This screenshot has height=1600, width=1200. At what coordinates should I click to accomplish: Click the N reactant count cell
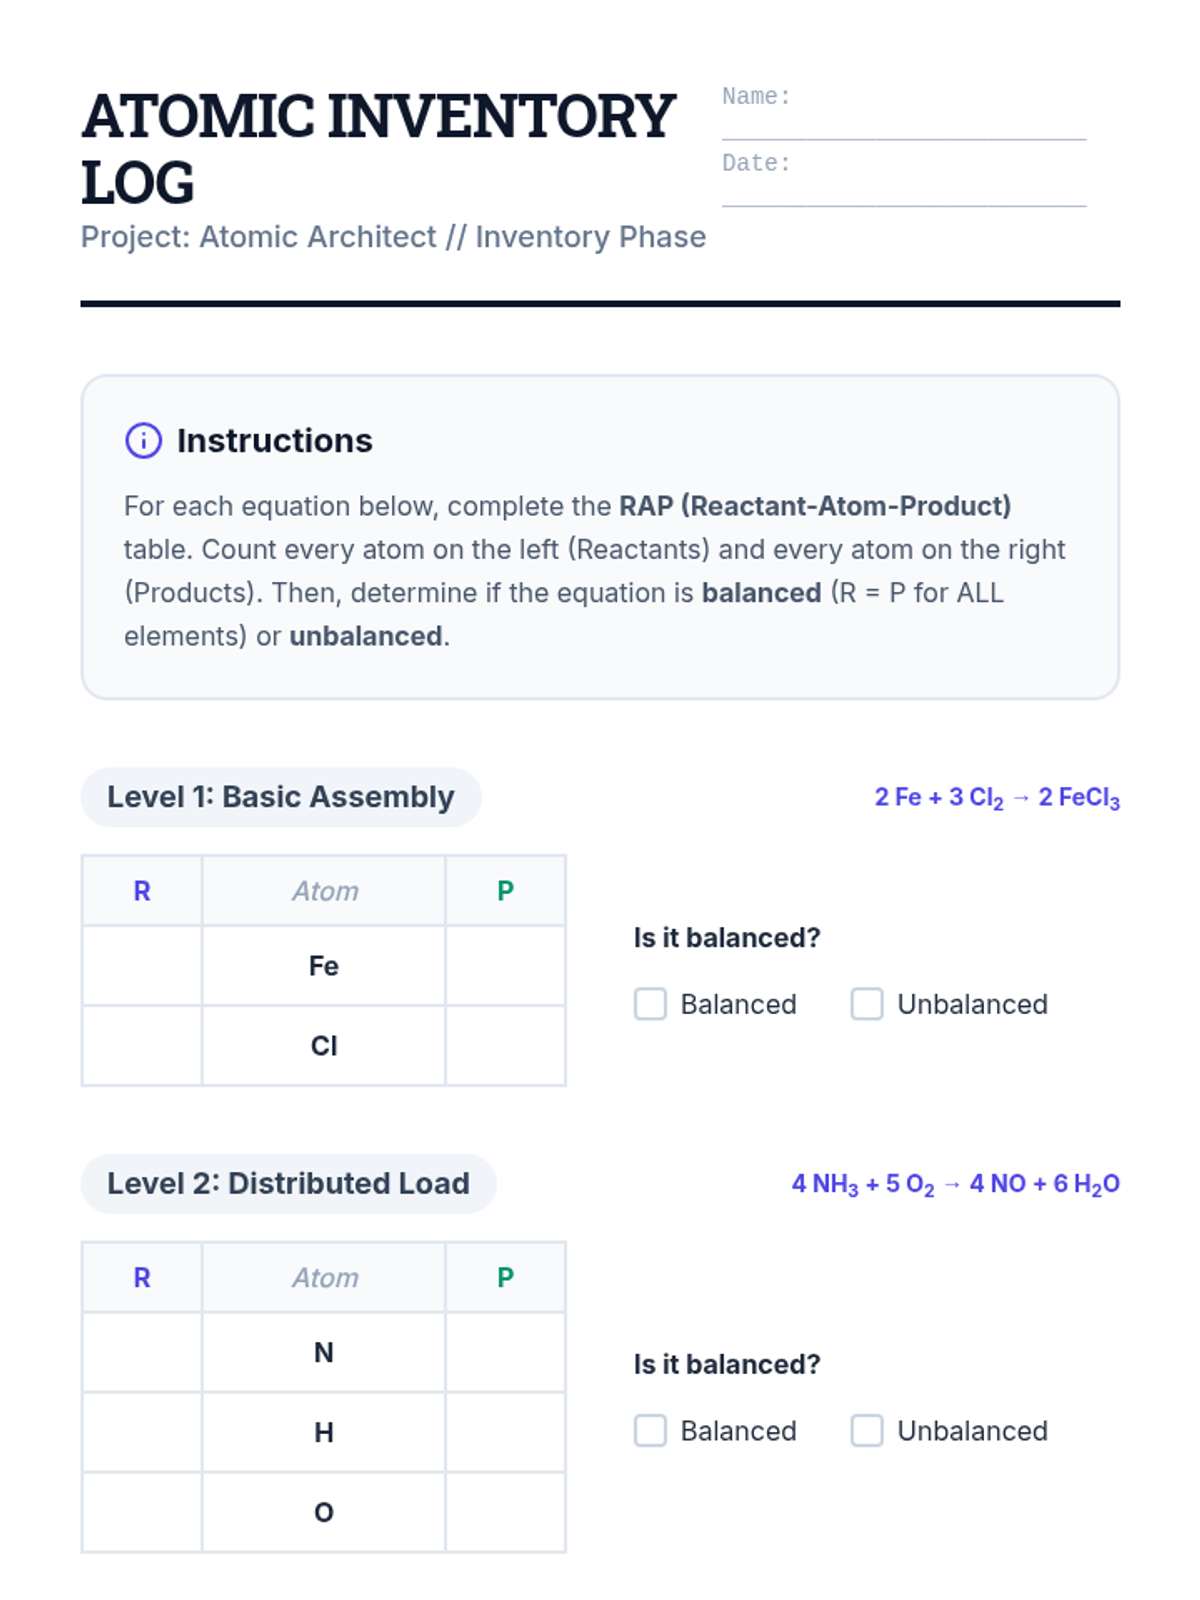click(x=142, y=1353)
